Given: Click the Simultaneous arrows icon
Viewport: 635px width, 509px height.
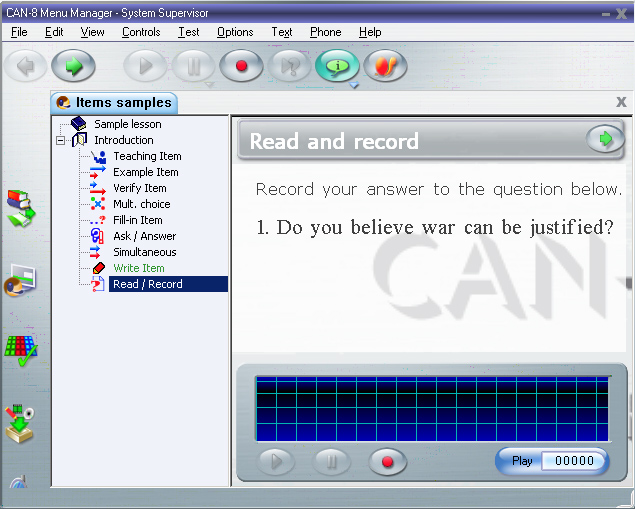Looking at the screenshot, I should [96, 252].
